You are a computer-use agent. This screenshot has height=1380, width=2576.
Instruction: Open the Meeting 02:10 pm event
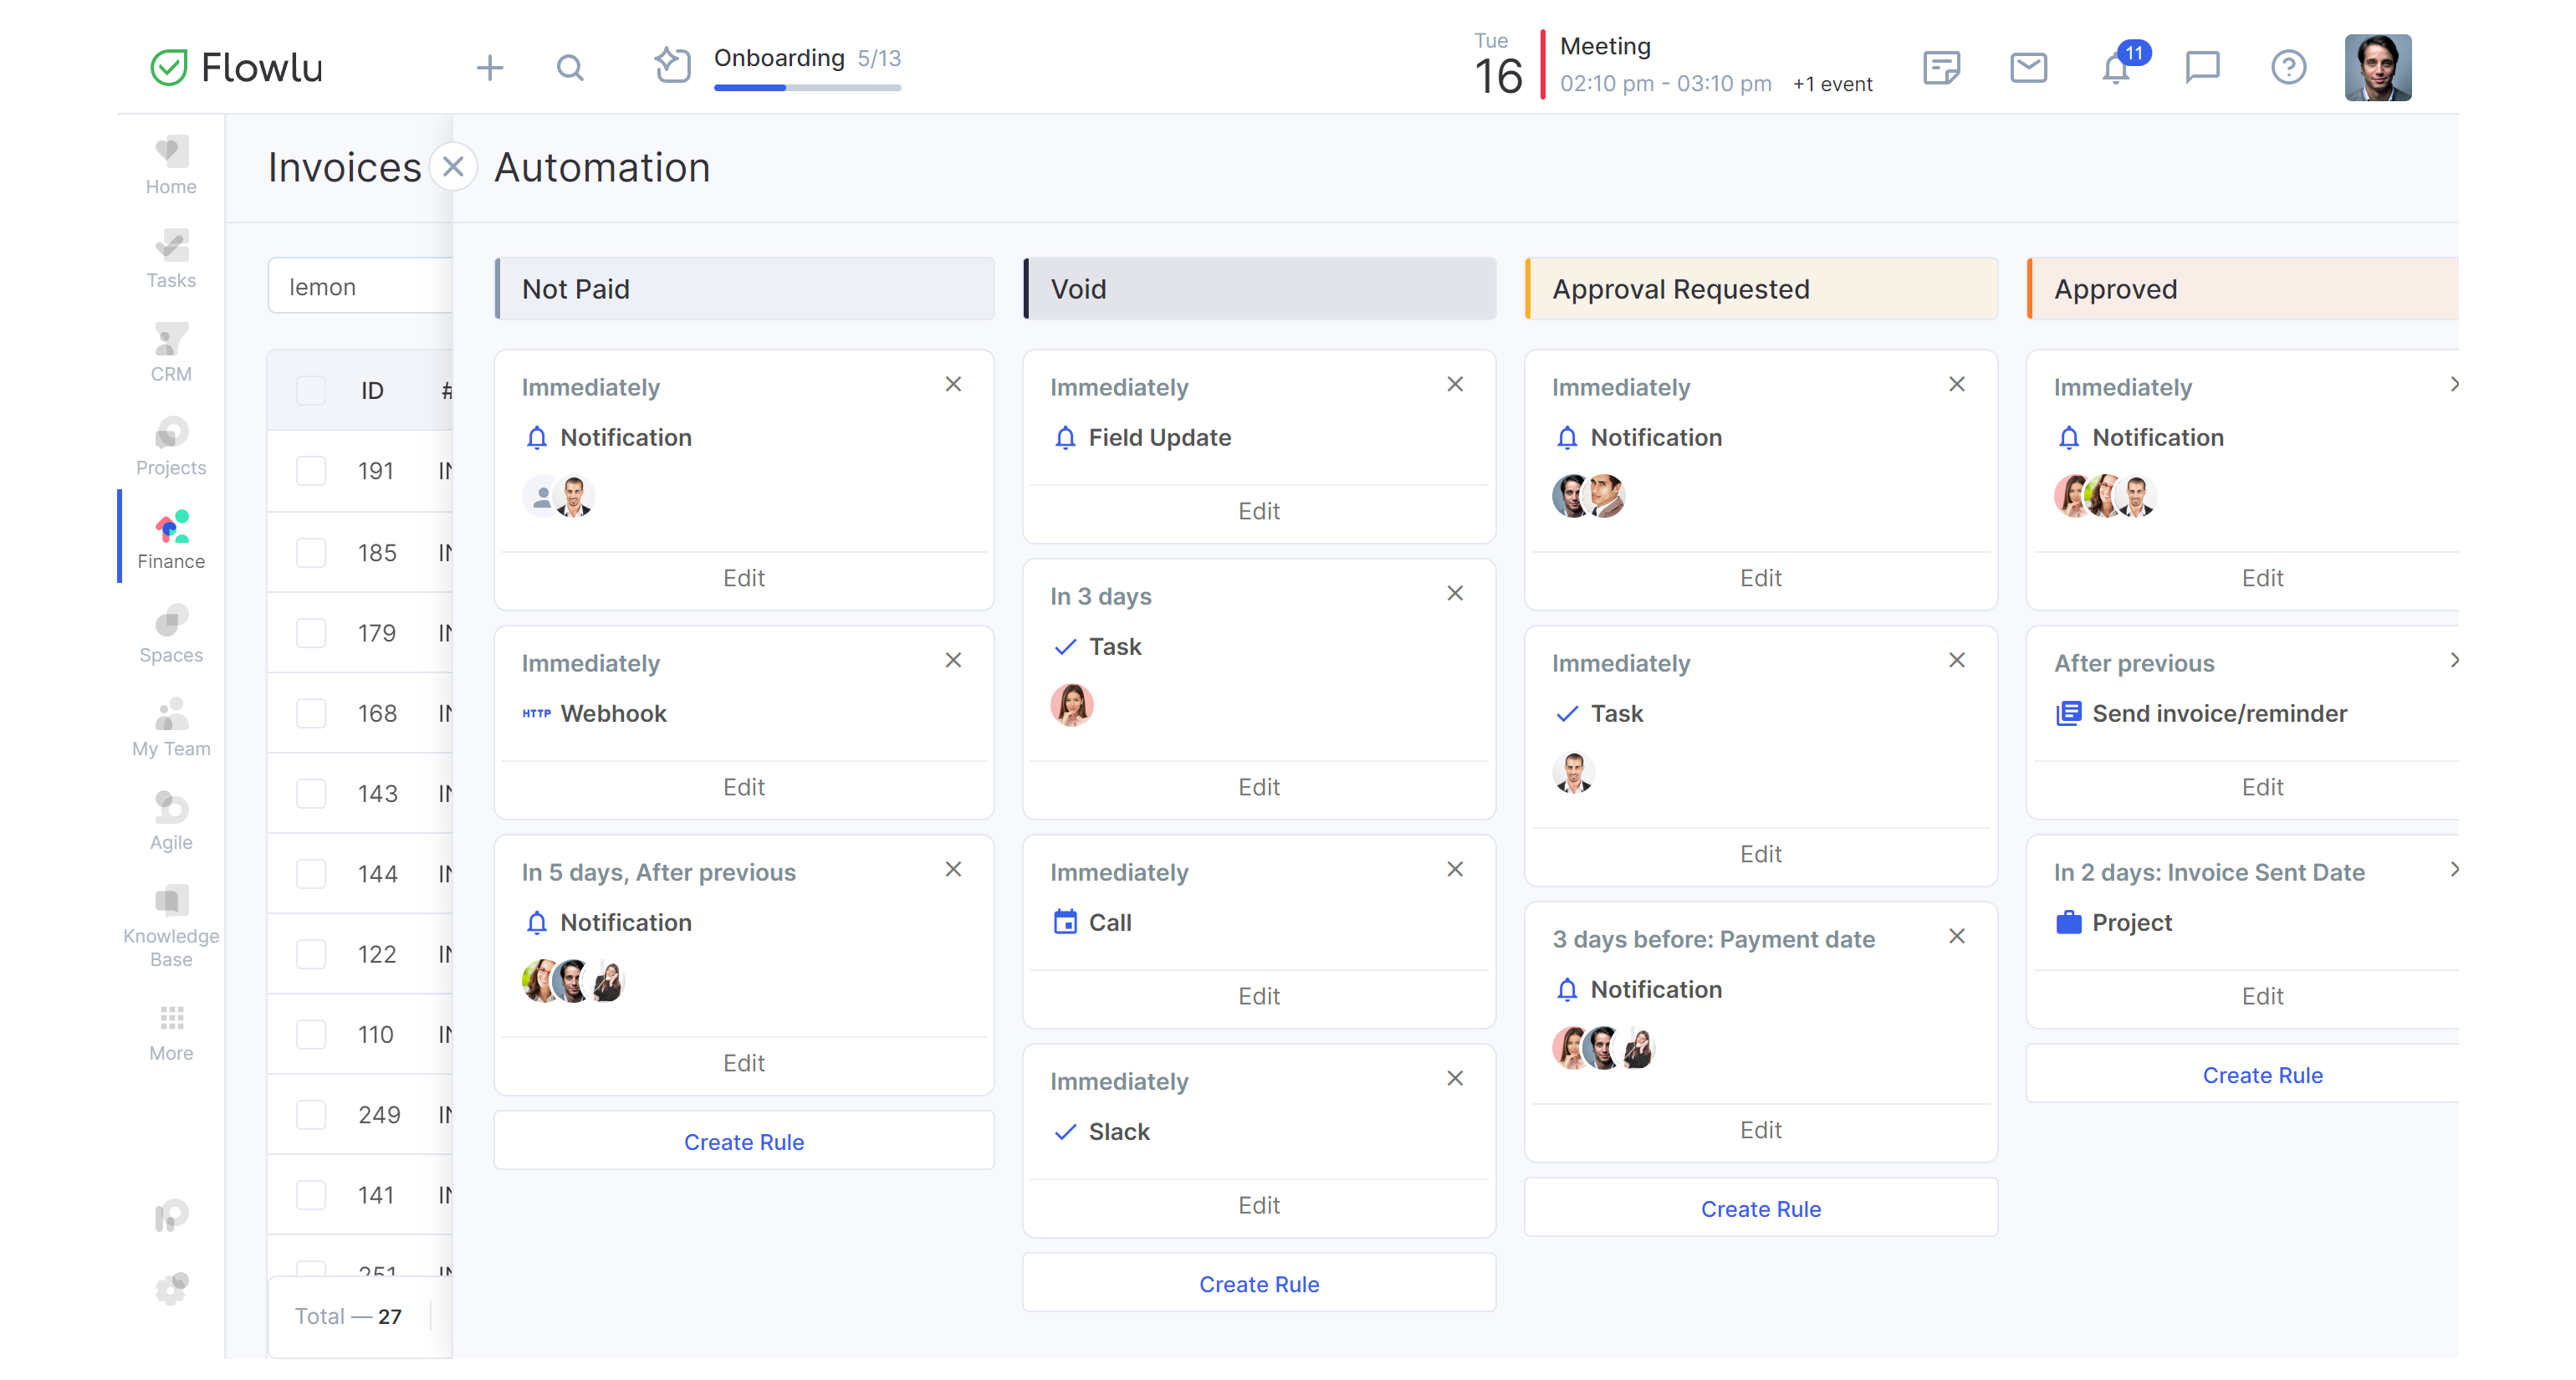[1665, 65]
